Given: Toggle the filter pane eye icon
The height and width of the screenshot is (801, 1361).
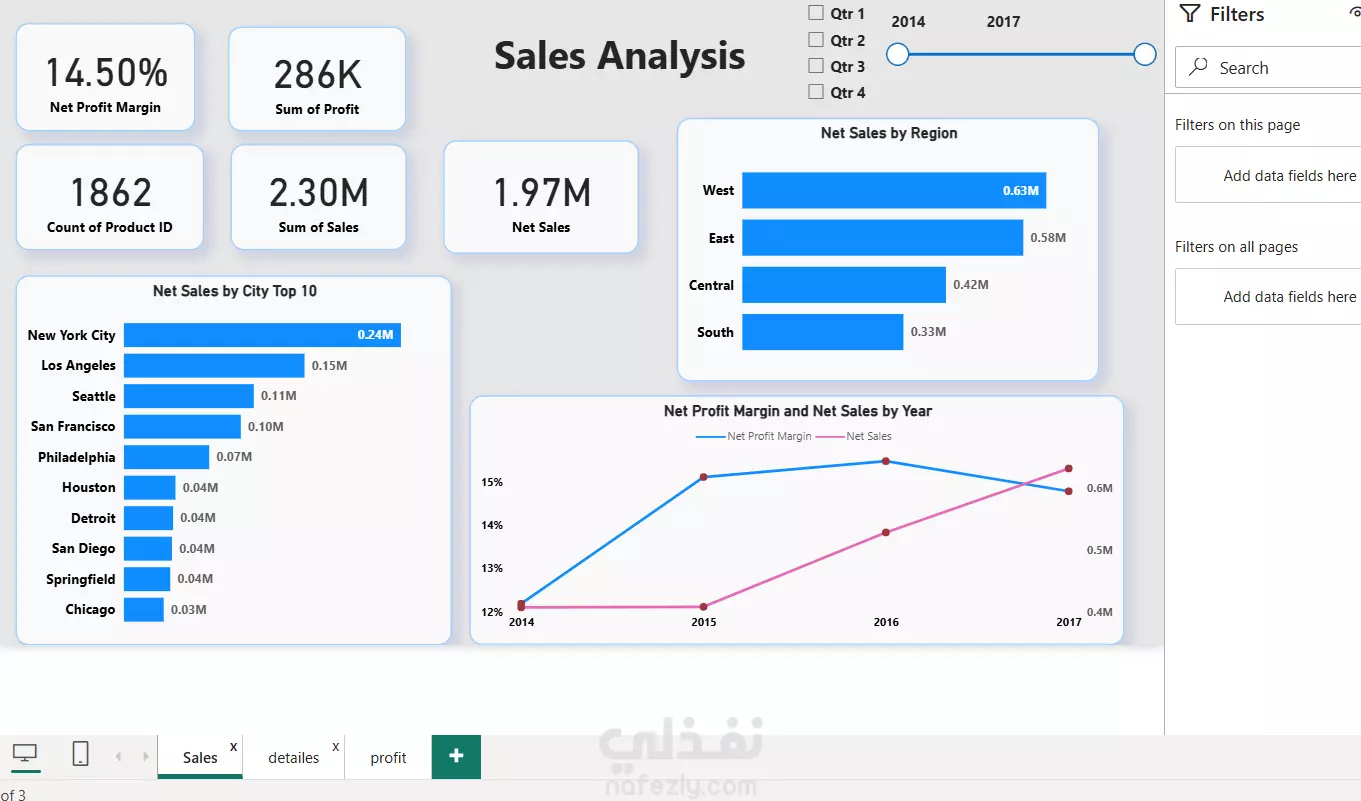Looking at the screenshot, I should point(1355,12).
